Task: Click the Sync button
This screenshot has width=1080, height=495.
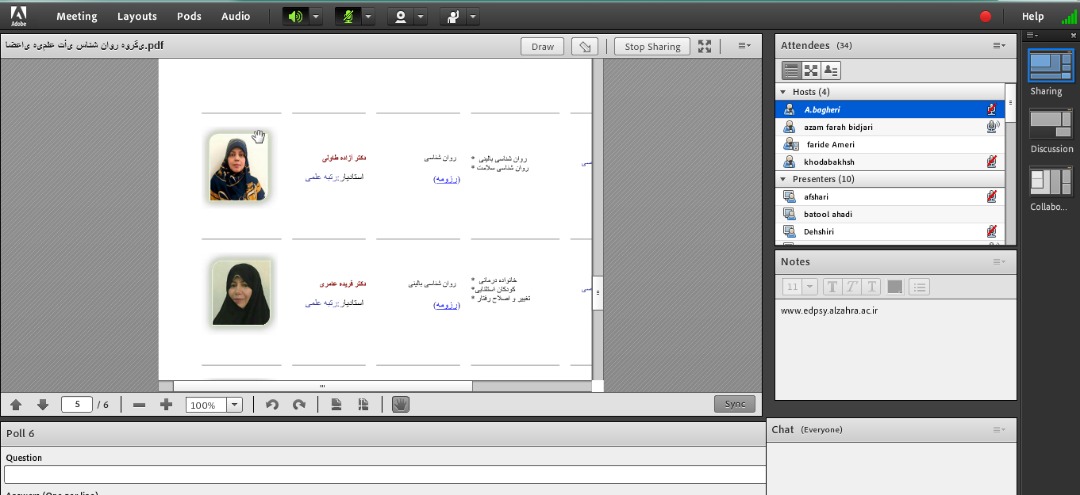Action: pos(735,404)
